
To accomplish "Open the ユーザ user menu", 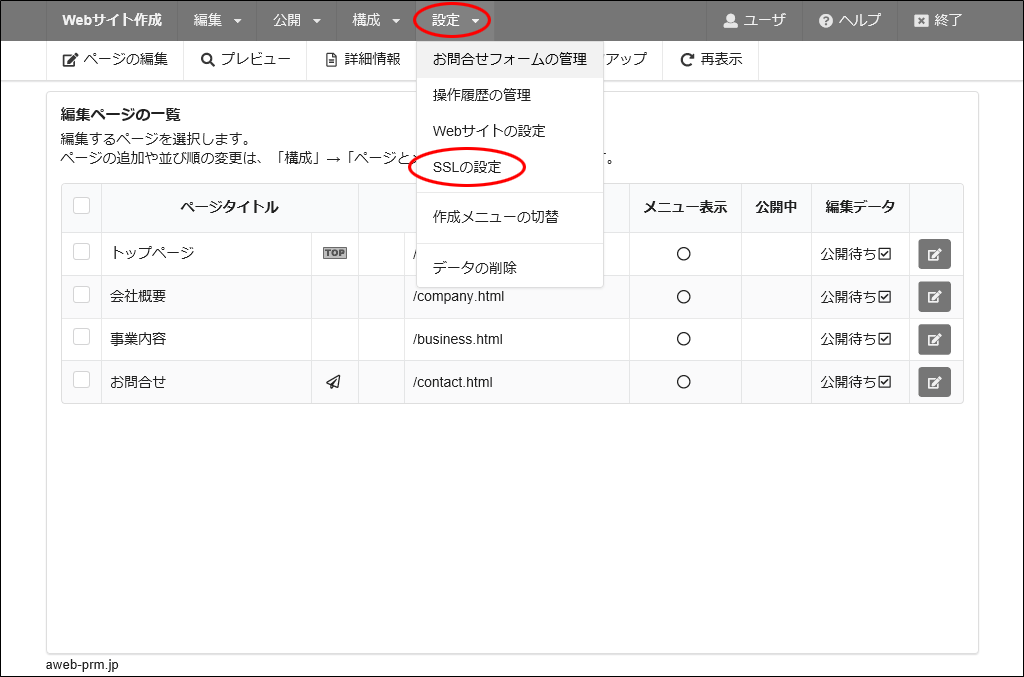I will coord(755,20).
